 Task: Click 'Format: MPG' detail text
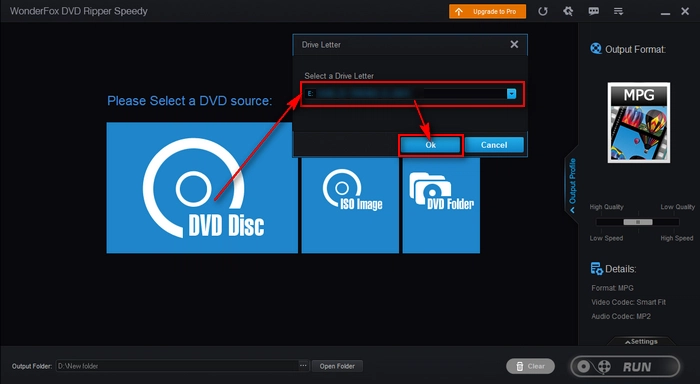[612, 288]
